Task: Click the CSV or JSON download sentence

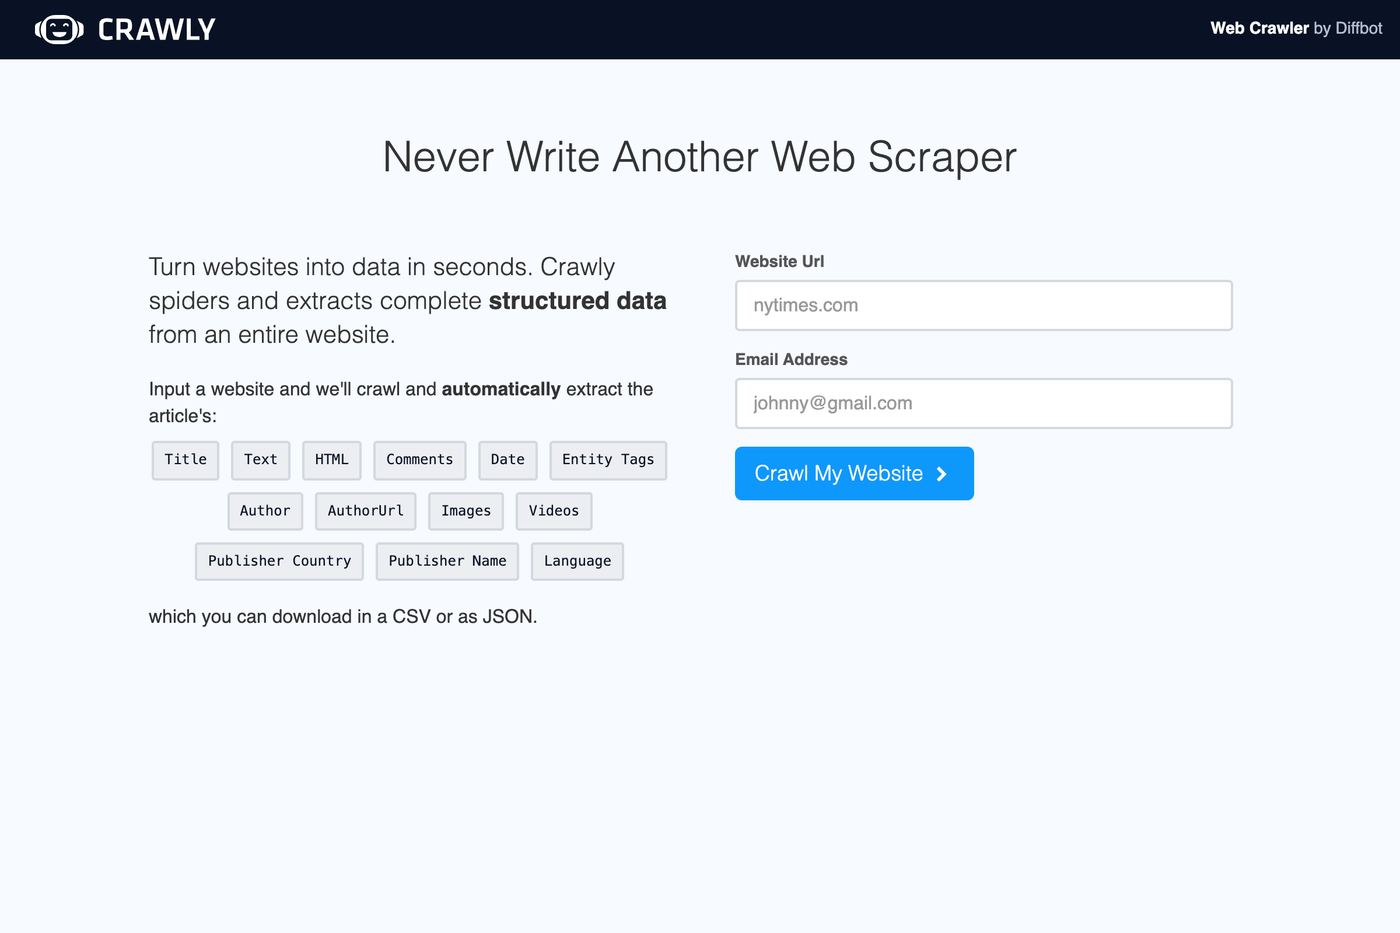Action: (343, 617)
